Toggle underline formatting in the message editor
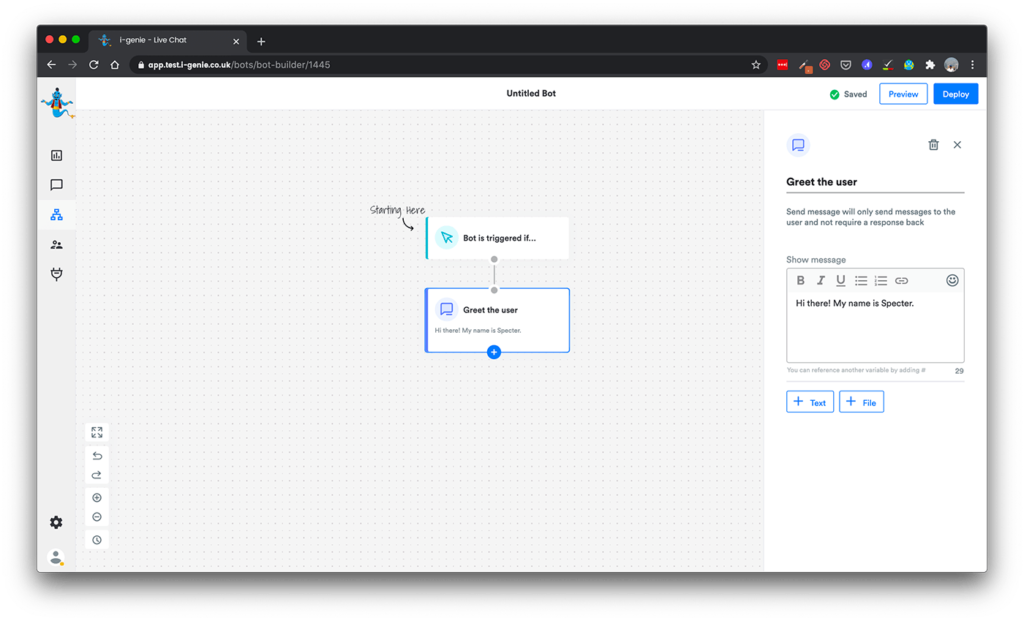This screenshot has width=1024, height=621. pos(840,281)
